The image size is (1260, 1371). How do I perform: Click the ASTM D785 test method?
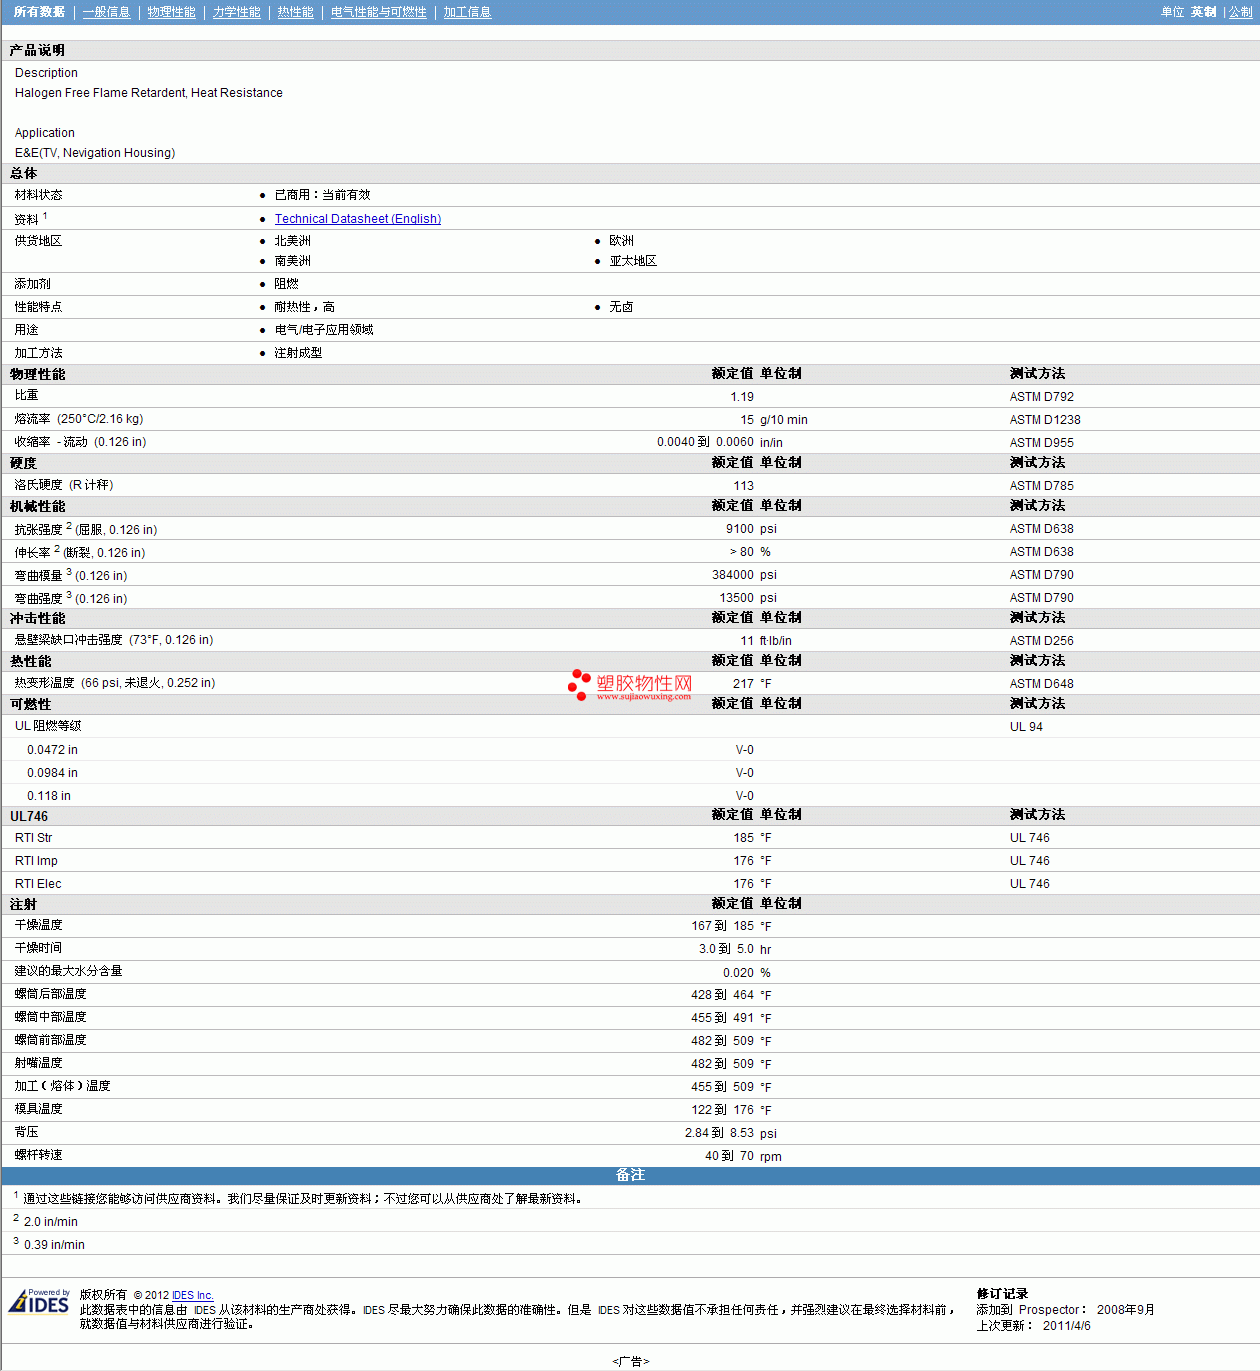(1041, 486)
